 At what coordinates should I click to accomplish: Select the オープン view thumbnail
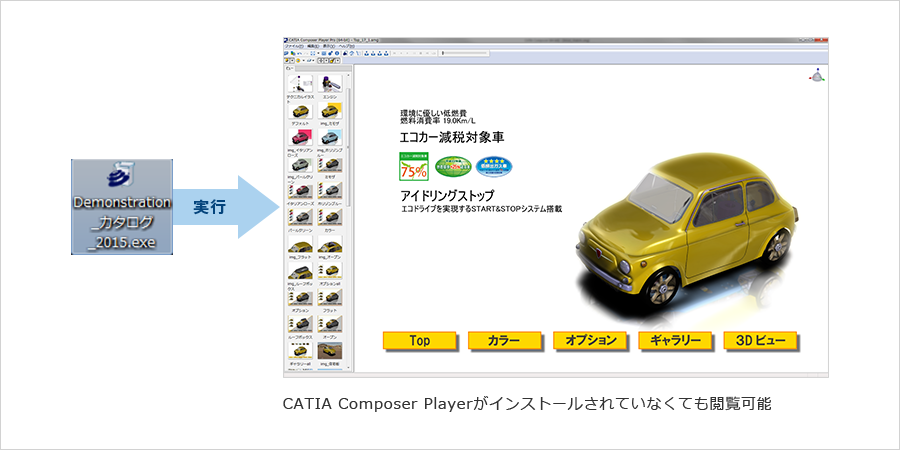click(330, 324)
